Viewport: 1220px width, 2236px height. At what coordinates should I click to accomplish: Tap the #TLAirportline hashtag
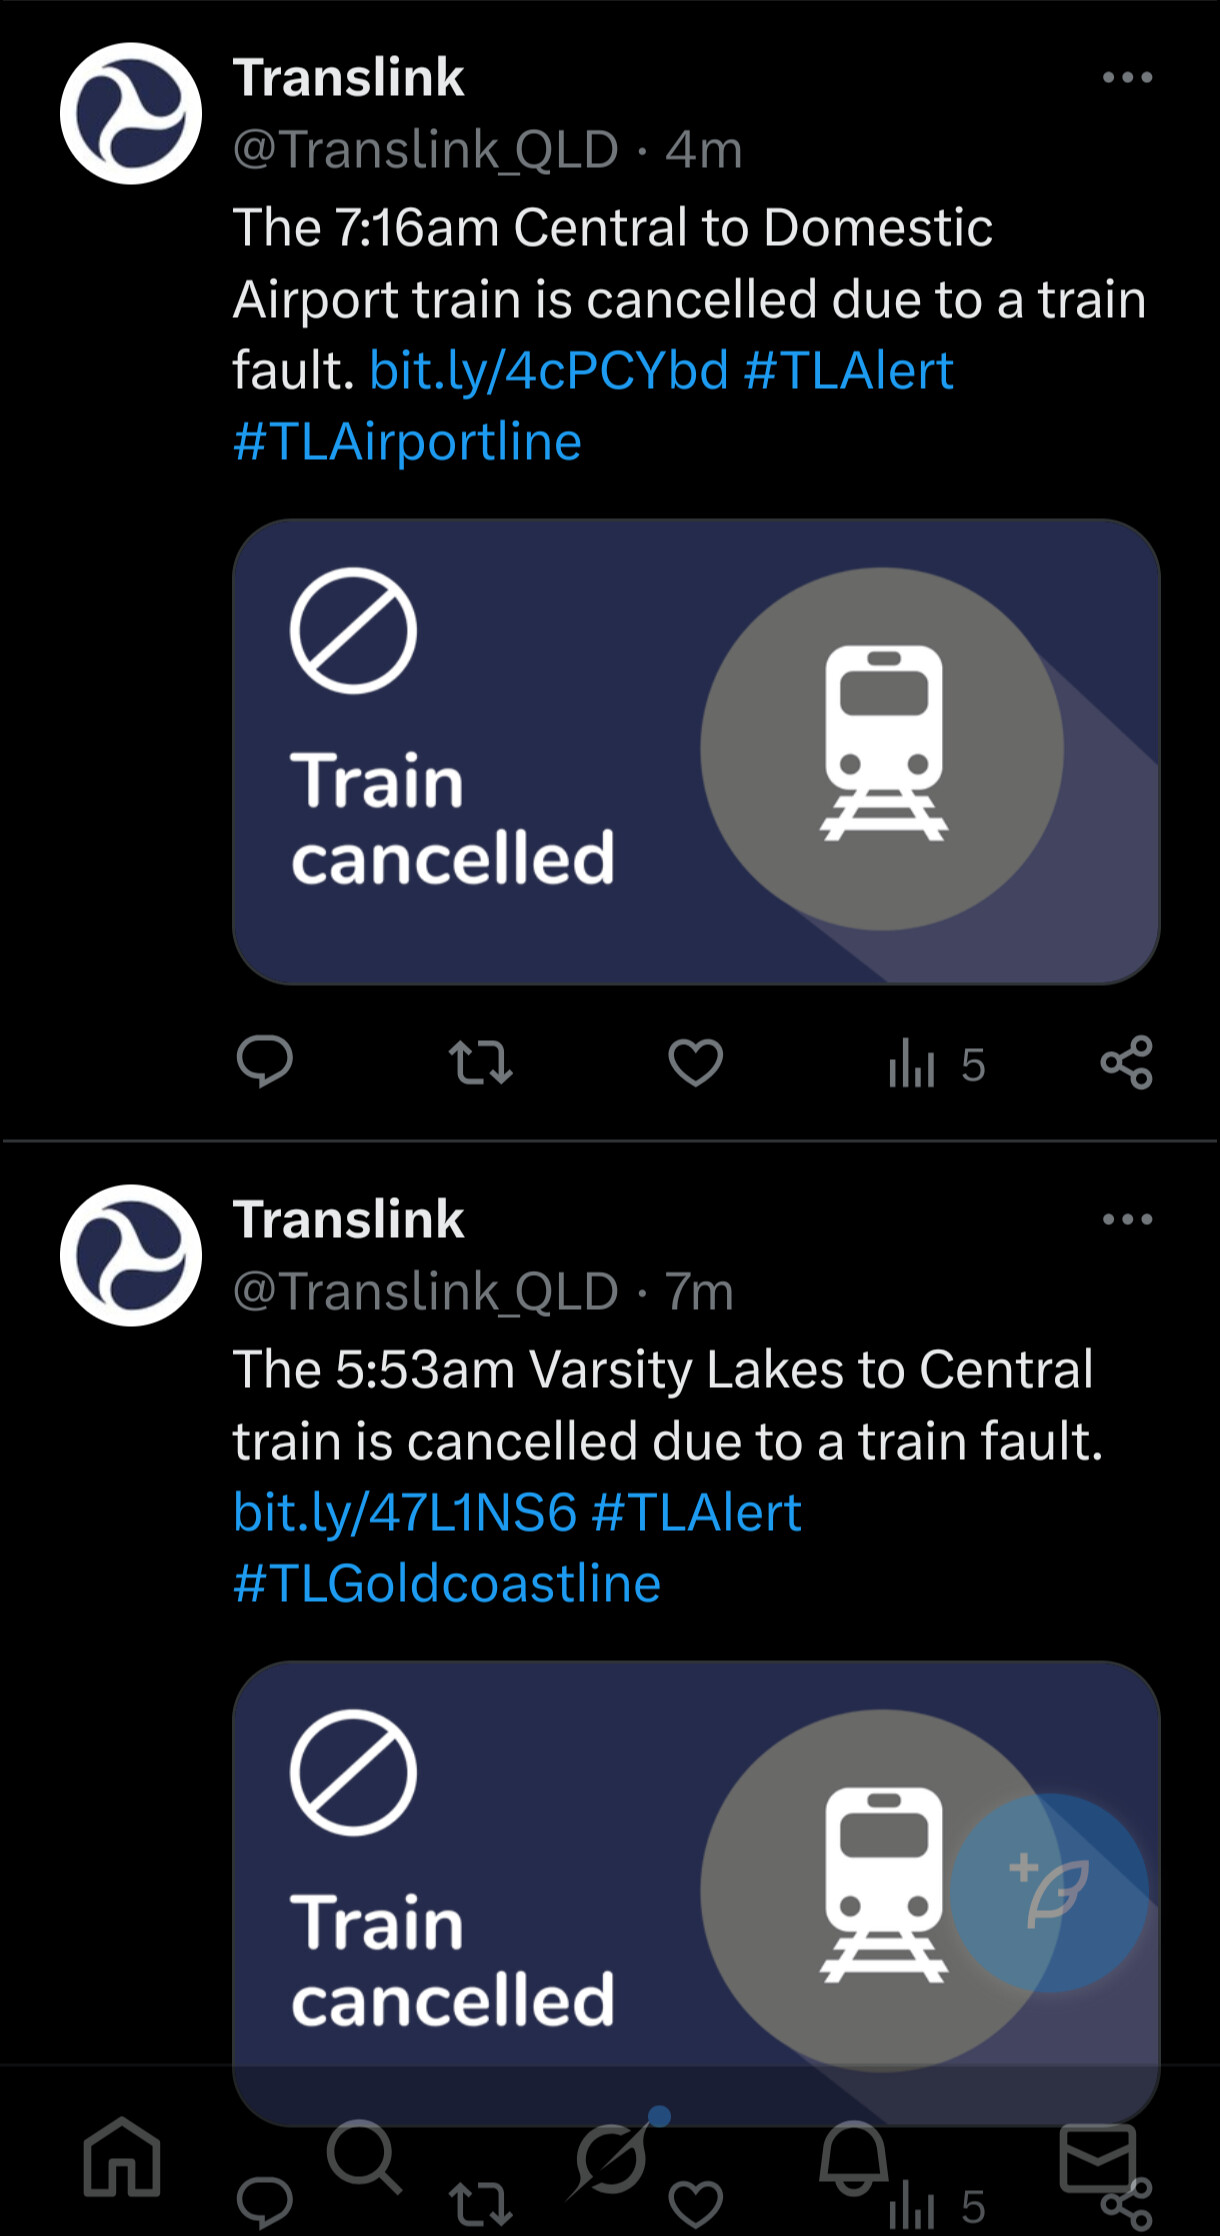pyautogui.click(x=407, y=442)
